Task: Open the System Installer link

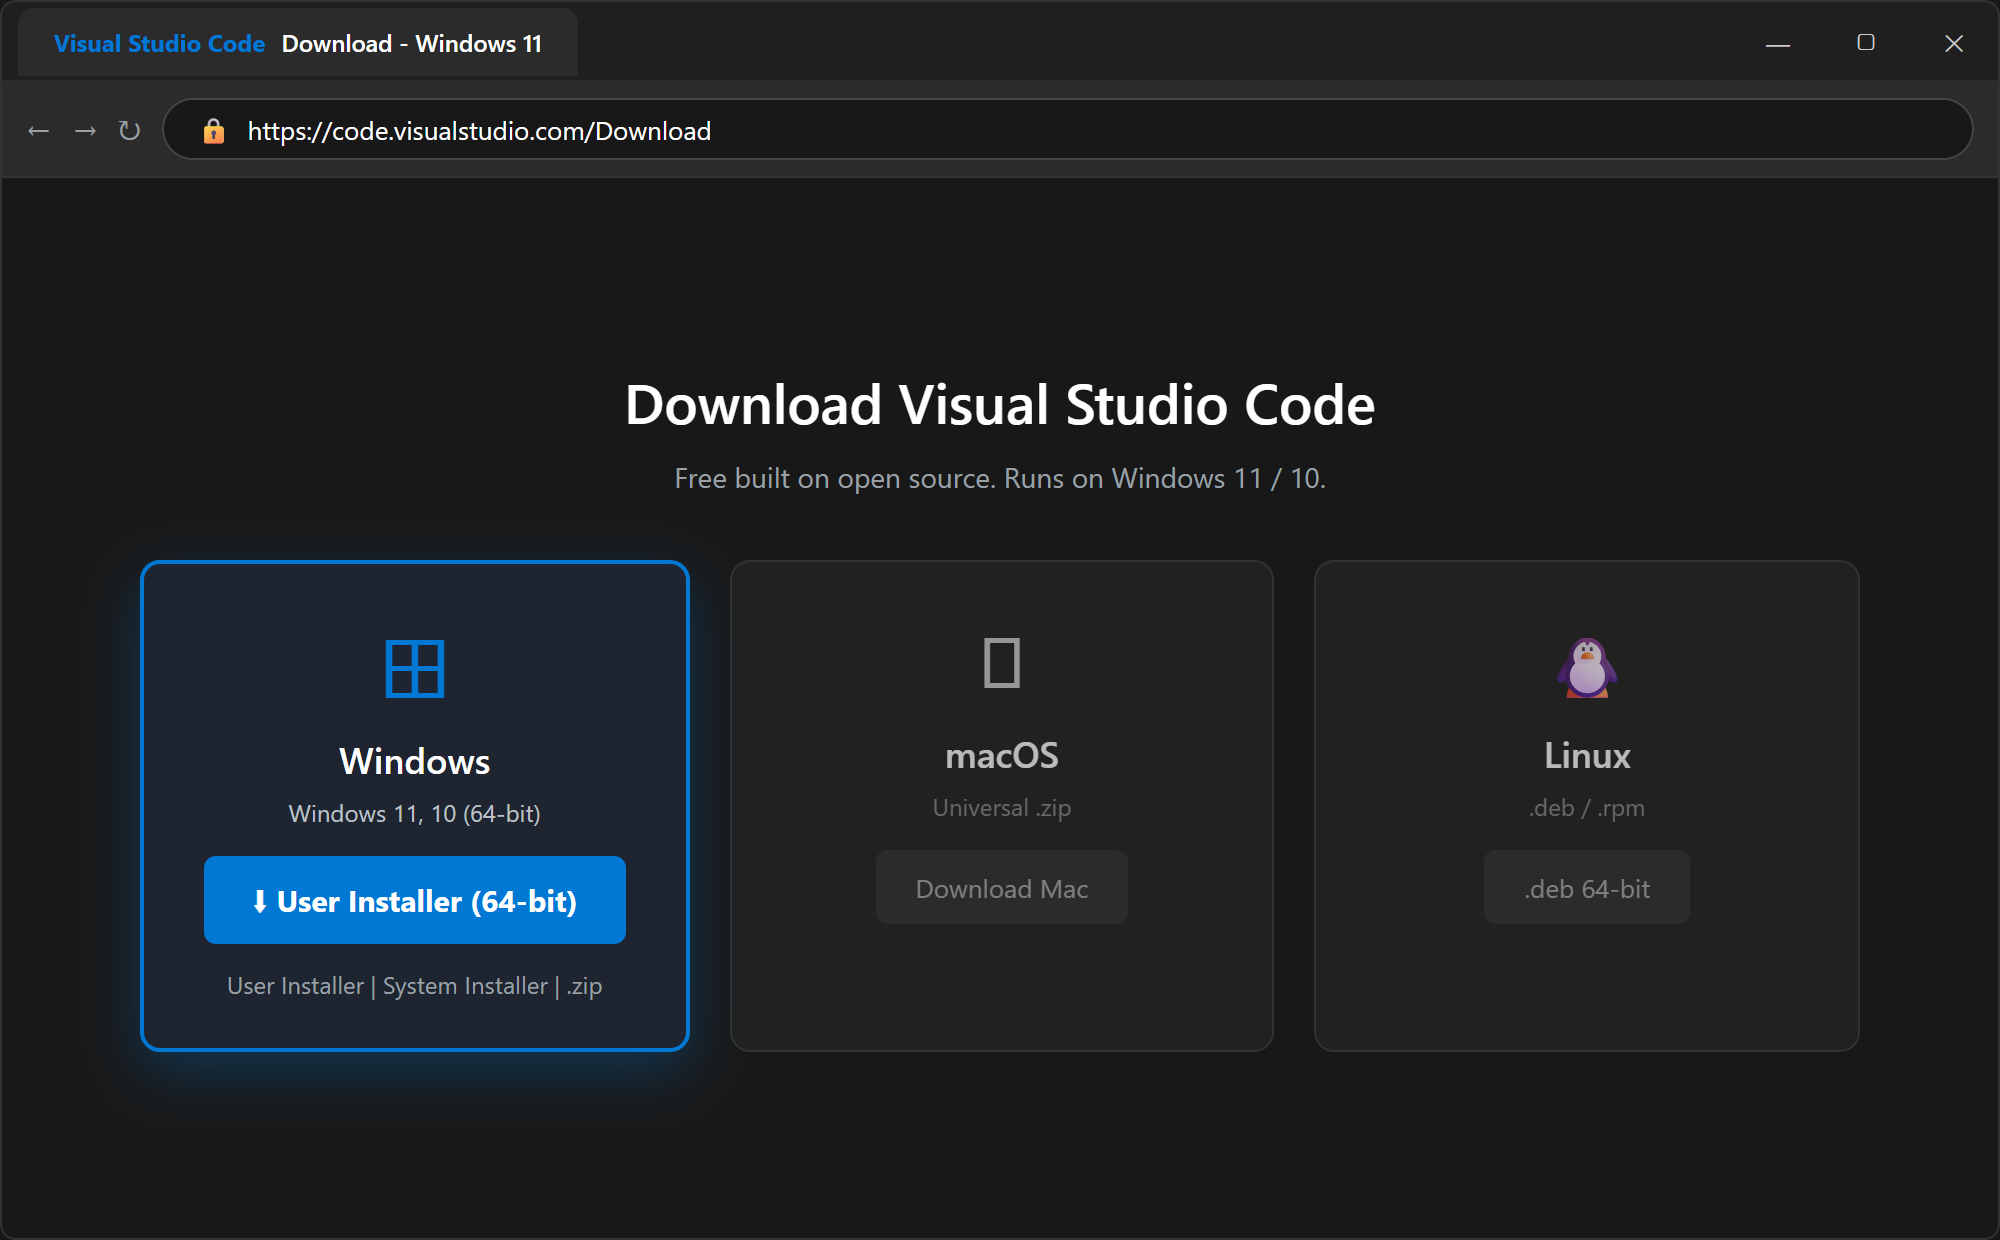Action: pyautogui.click(x=465, y=986)
